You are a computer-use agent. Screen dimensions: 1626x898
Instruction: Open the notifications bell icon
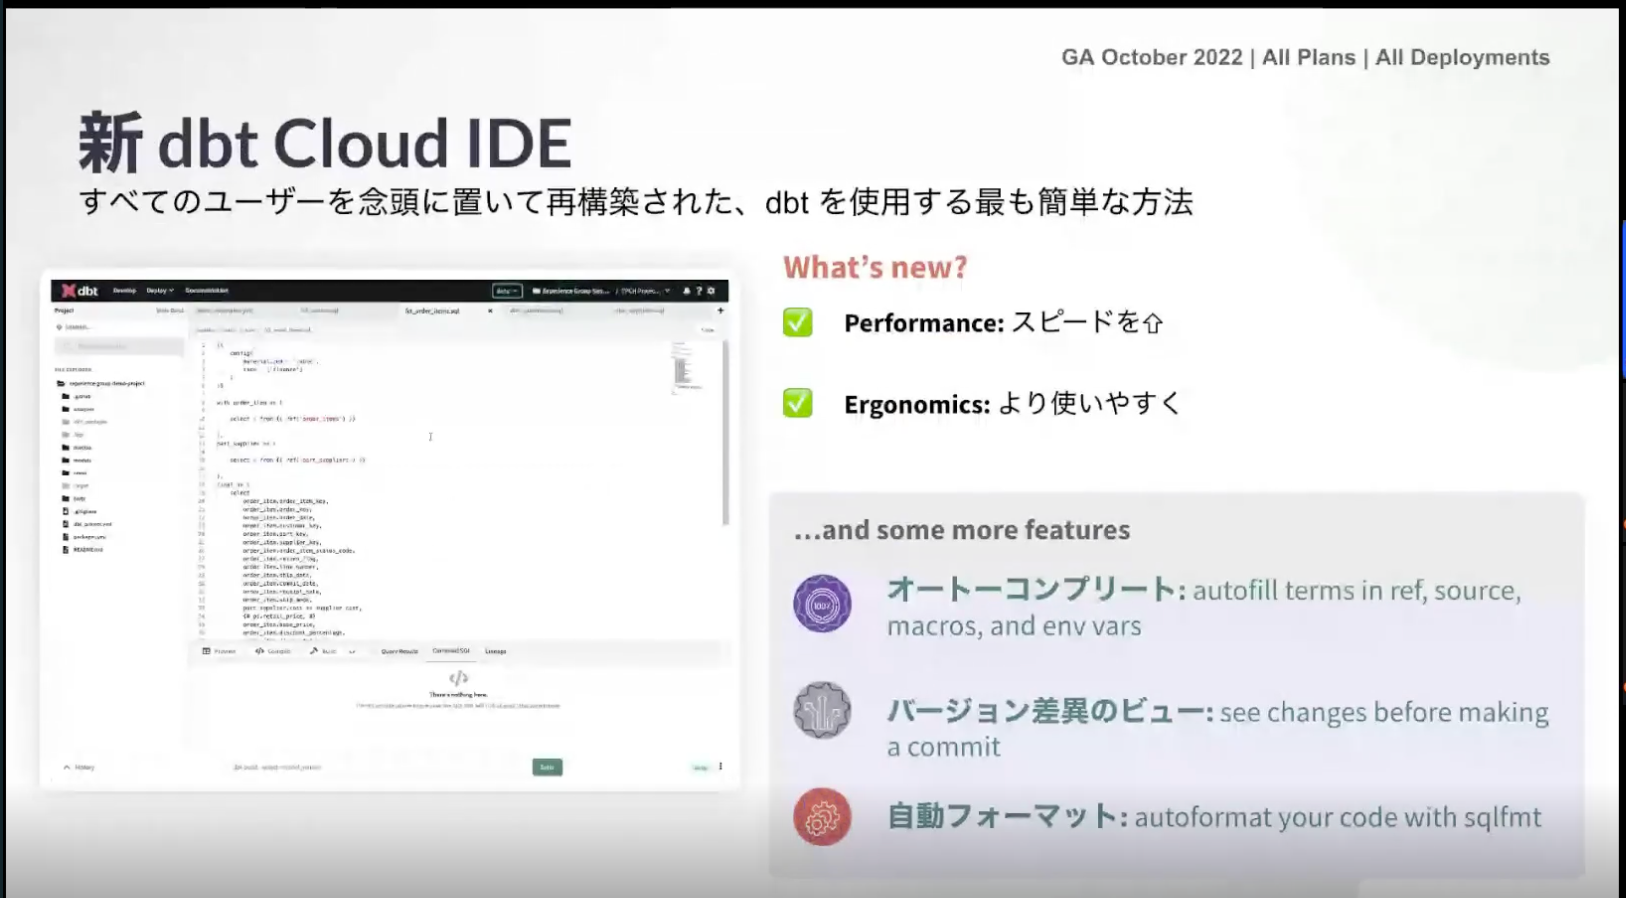[686, 291]
